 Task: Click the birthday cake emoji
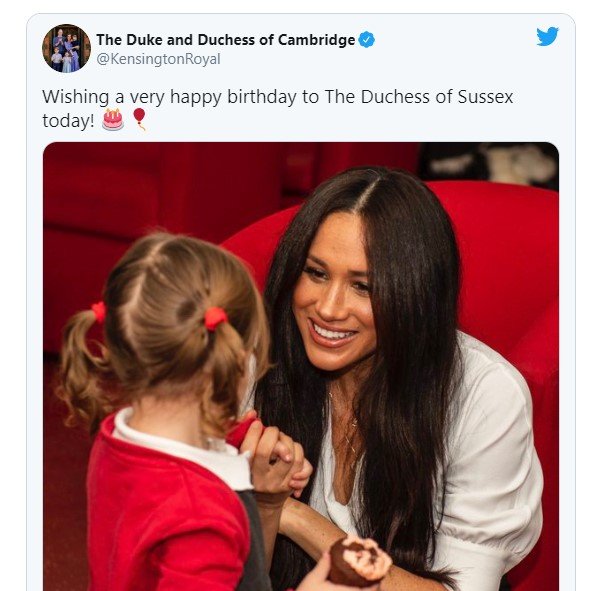coord(113,119)
